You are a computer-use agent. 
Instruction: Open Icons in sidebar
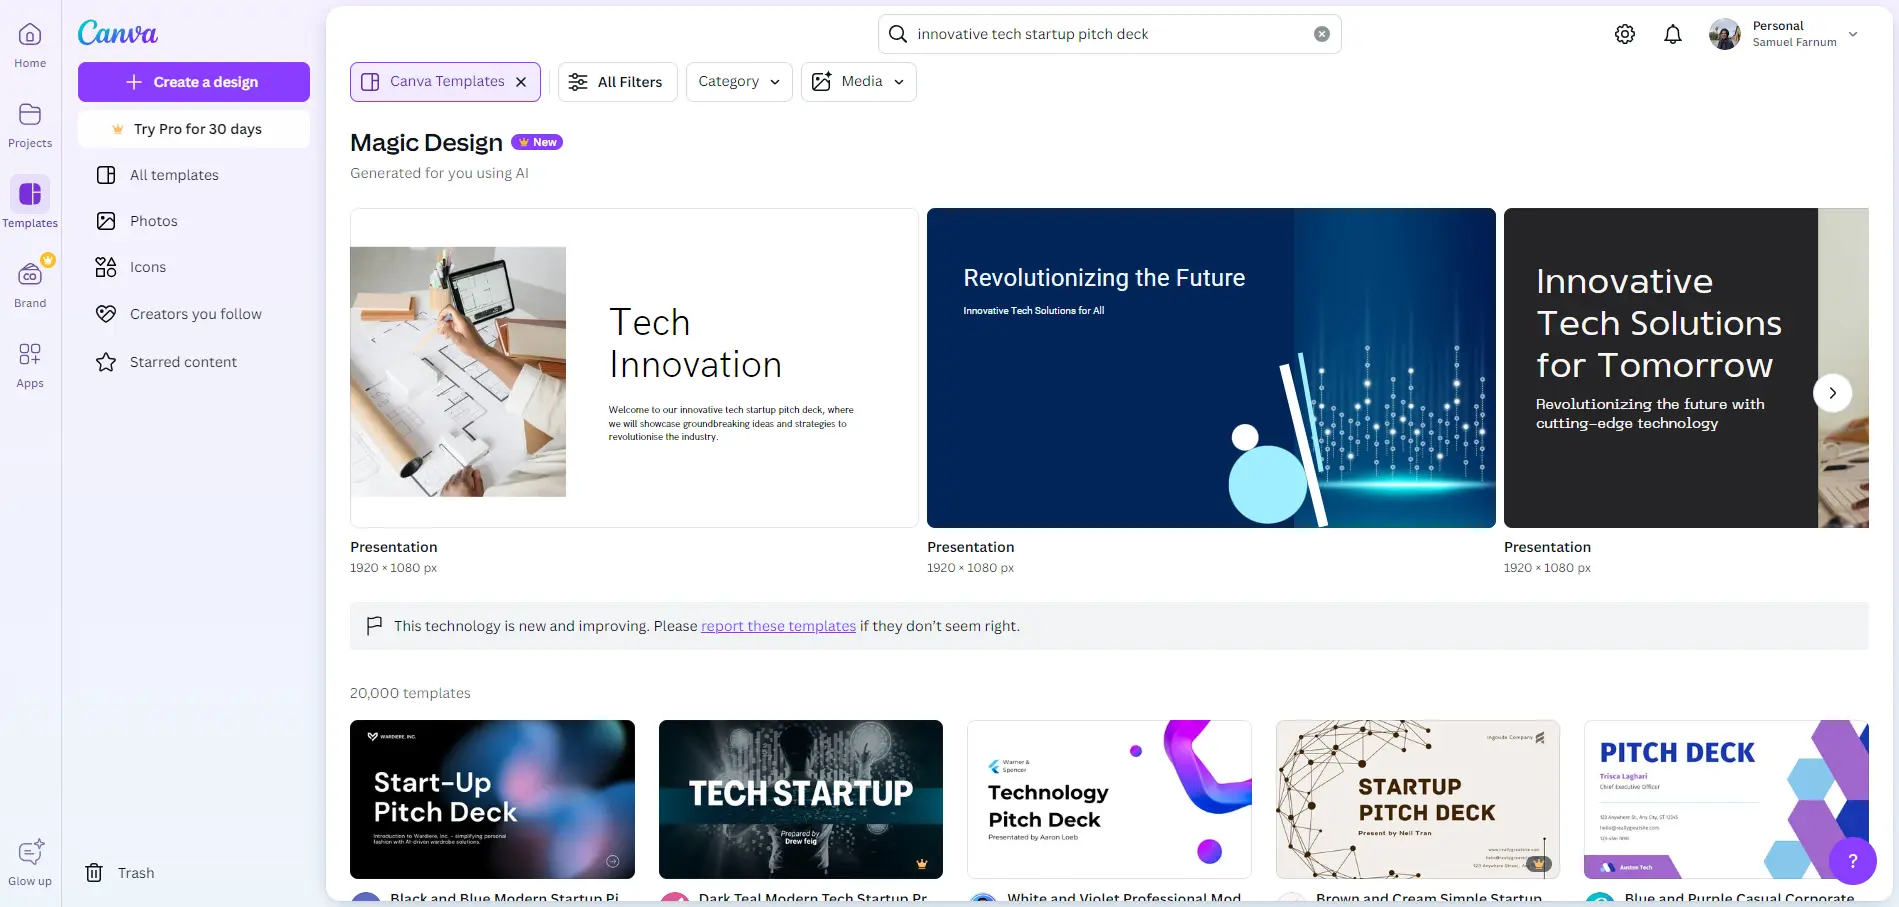tap(194, 267)
